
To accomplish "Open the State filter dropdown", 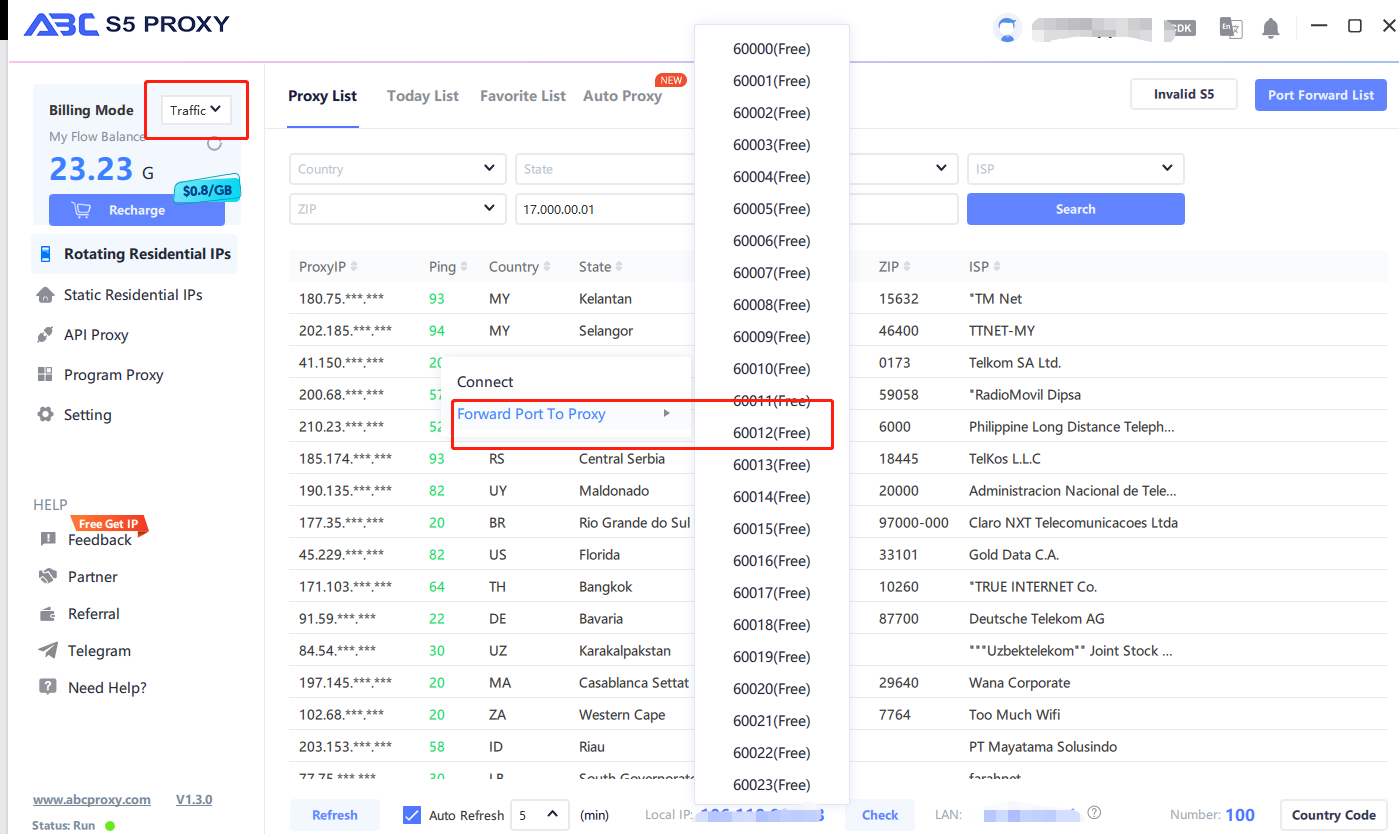I will click(x=605, y=169).
